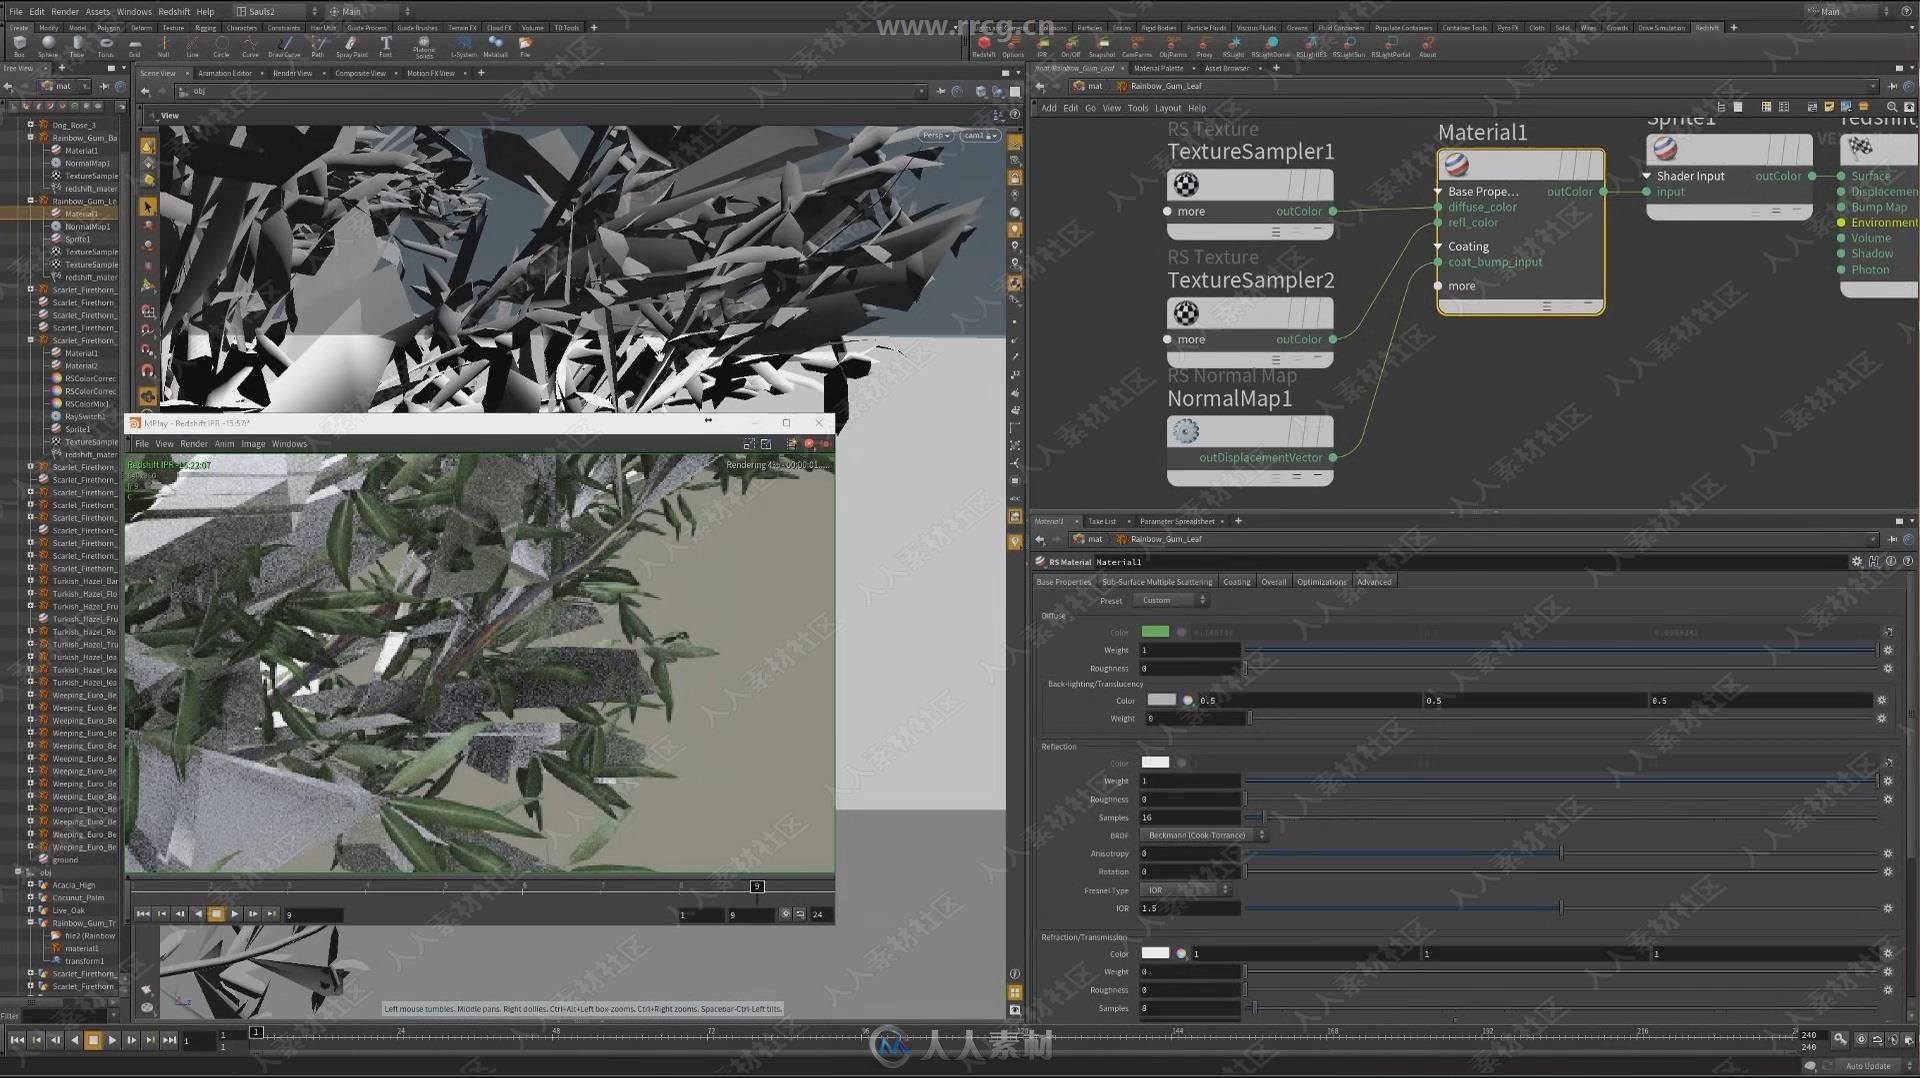This screenshot has width=1920, height=1078.
Task: Open the green Diffuse color swatch
Action: click(x=1155, y=631)
